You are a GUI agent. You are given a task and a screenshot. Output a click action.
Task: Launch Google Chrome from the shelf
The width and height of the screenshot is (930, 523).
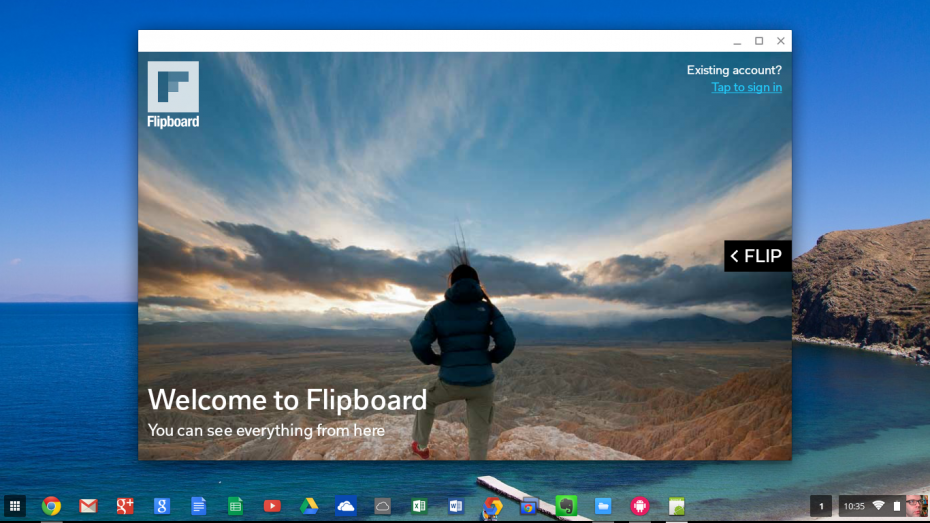(x=52, y=506)
